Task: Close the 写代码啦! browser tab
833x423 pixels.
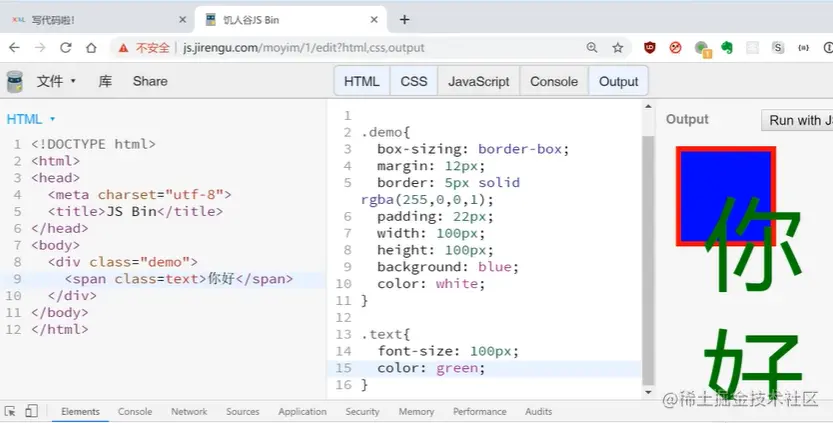Action: click(182, 20)
